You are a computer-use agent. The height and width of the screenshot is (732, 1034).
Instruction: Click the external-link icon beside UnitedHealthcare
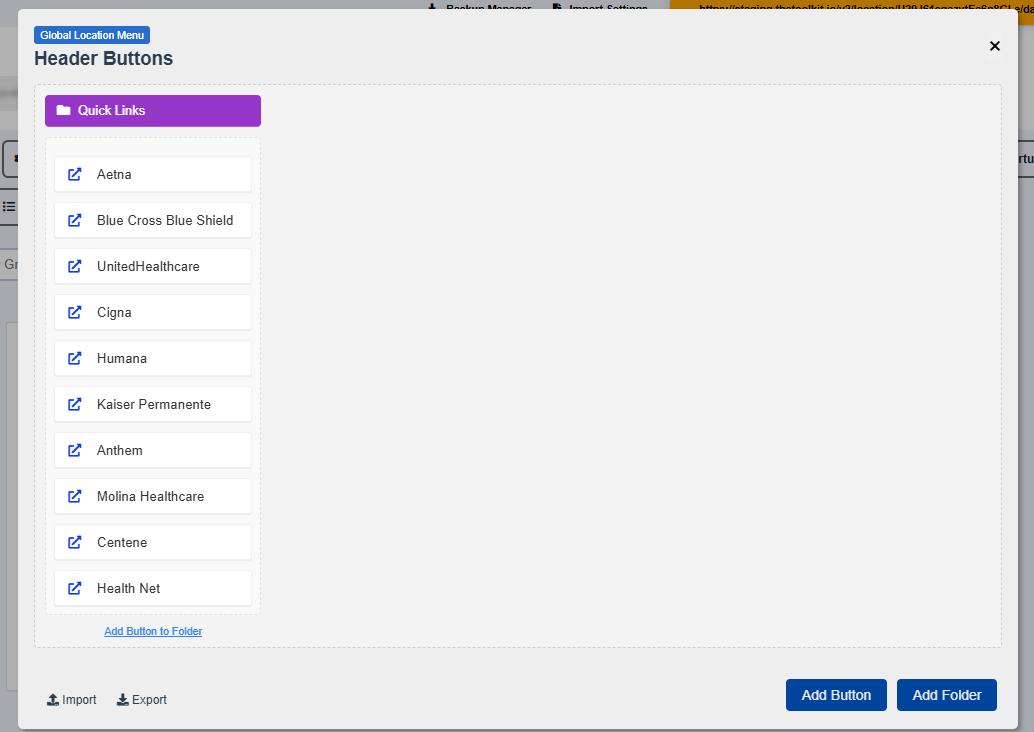75,266
